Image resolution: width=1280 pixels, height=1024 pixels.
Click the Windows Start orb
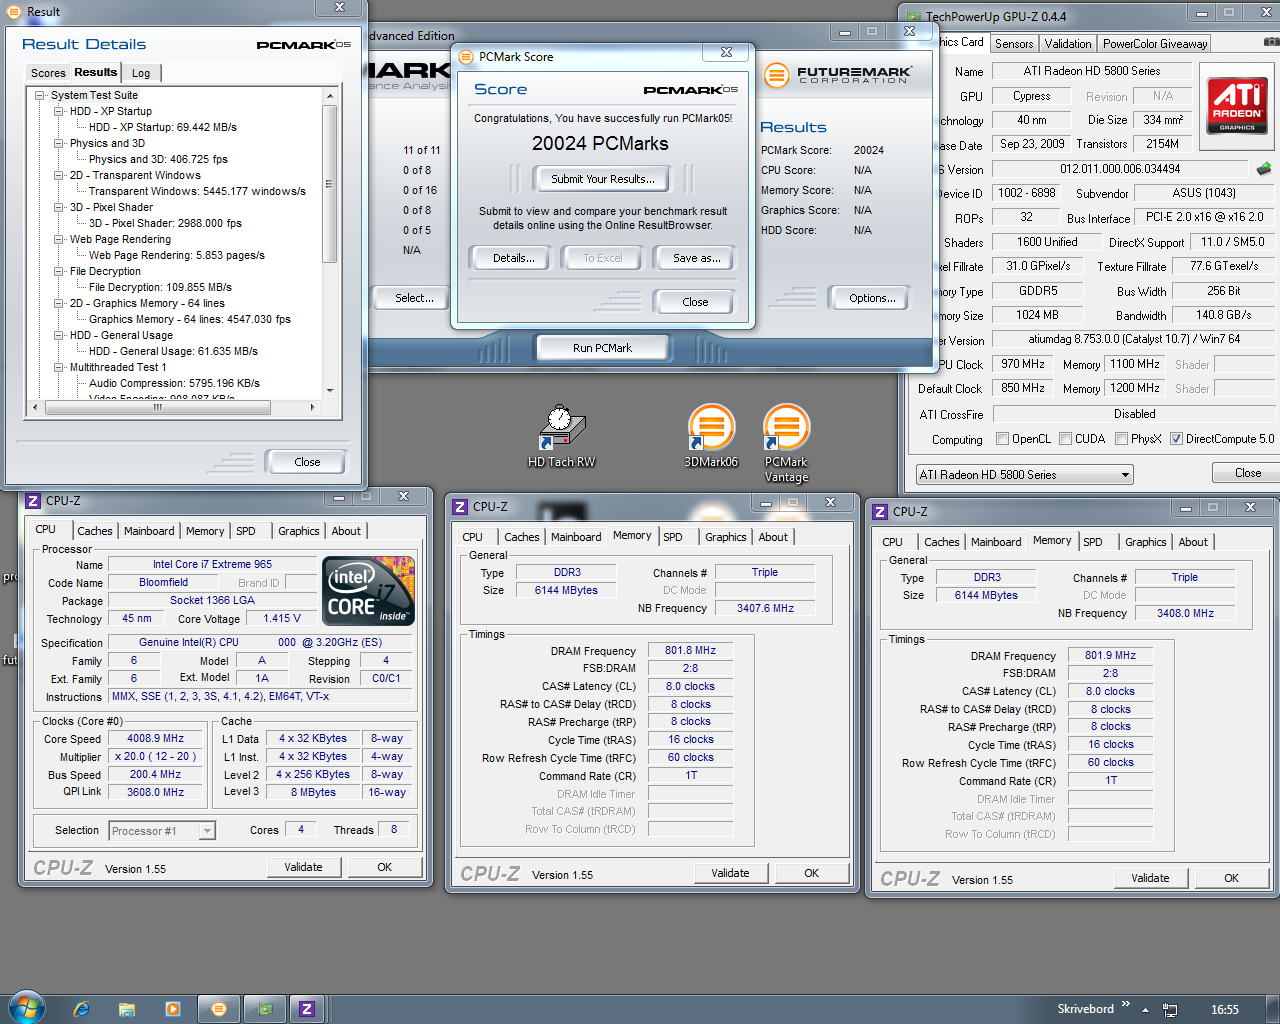(x=26, y=1008)
